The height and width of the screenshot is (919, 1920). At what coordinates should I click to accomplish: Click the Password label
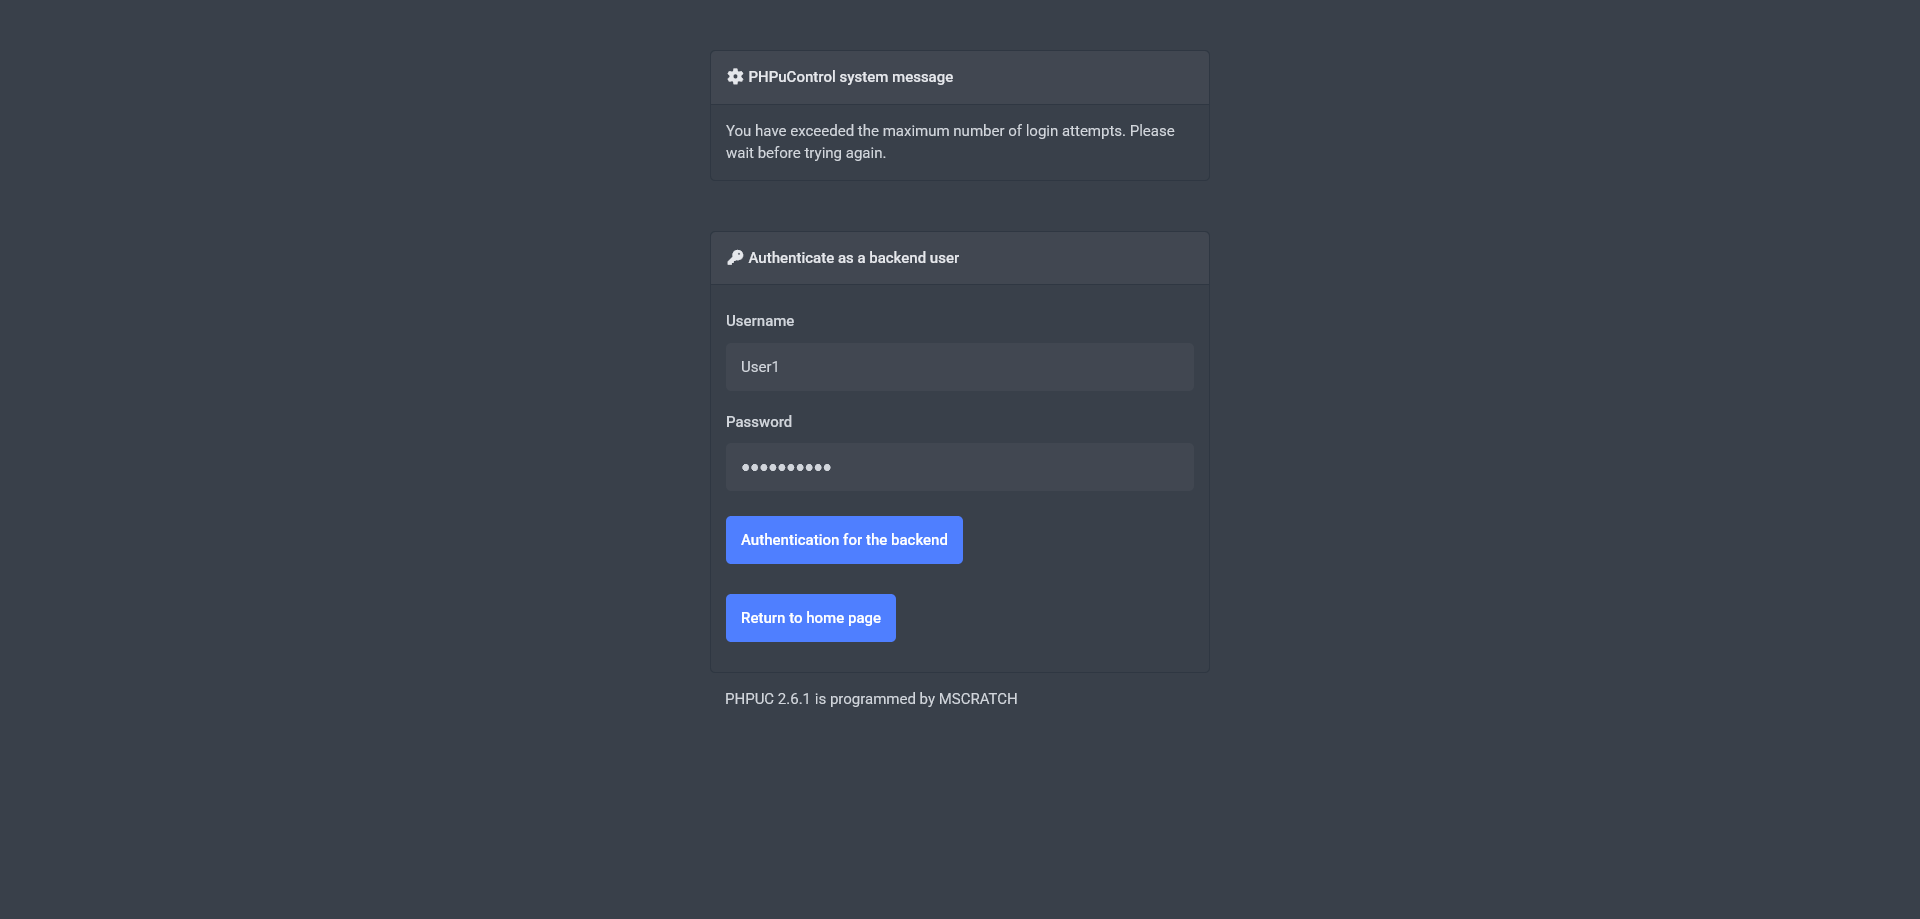759,422
